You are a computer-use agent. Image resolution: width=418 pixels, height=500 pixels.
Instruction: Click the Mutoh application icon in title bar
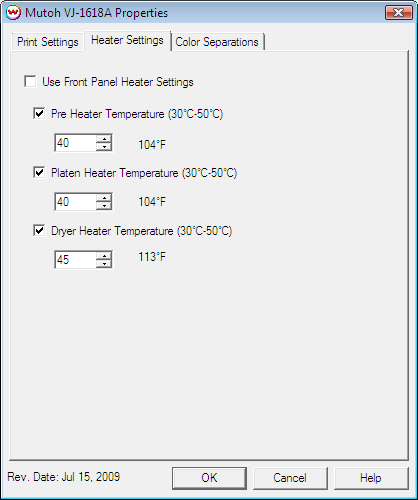14,13
